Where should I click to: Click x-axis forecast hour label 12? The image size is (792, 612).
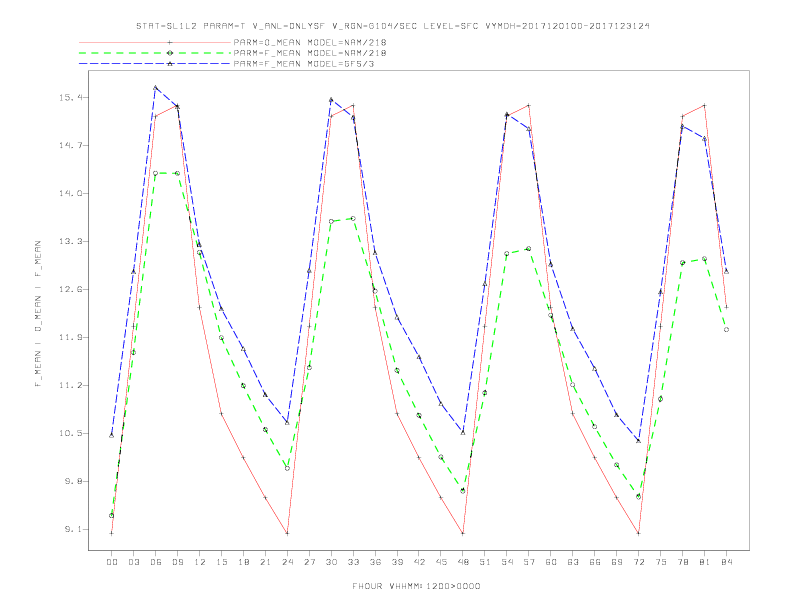click(200, 562)
